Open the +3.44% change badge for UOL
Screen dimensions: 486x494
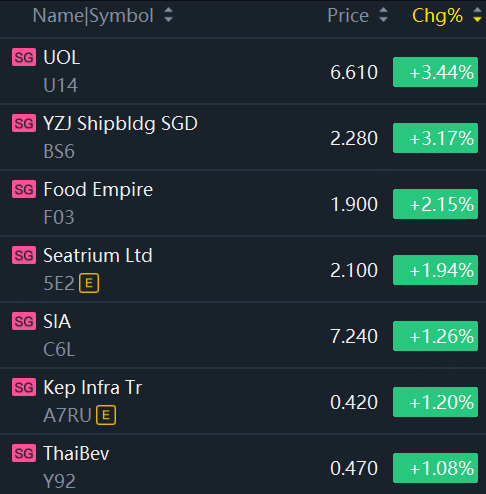(435, 72)
